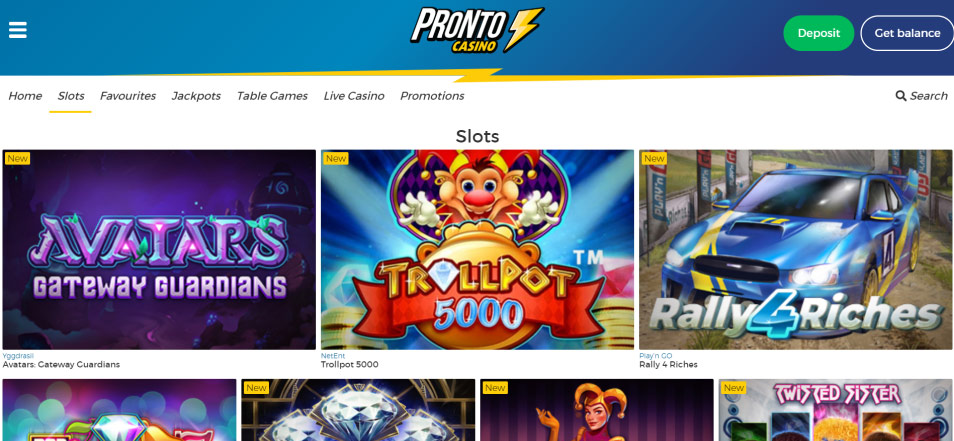This screenshot has width=954, height=441.
Task: Click the Pronto Casino logo
Action: click(477, 30)
